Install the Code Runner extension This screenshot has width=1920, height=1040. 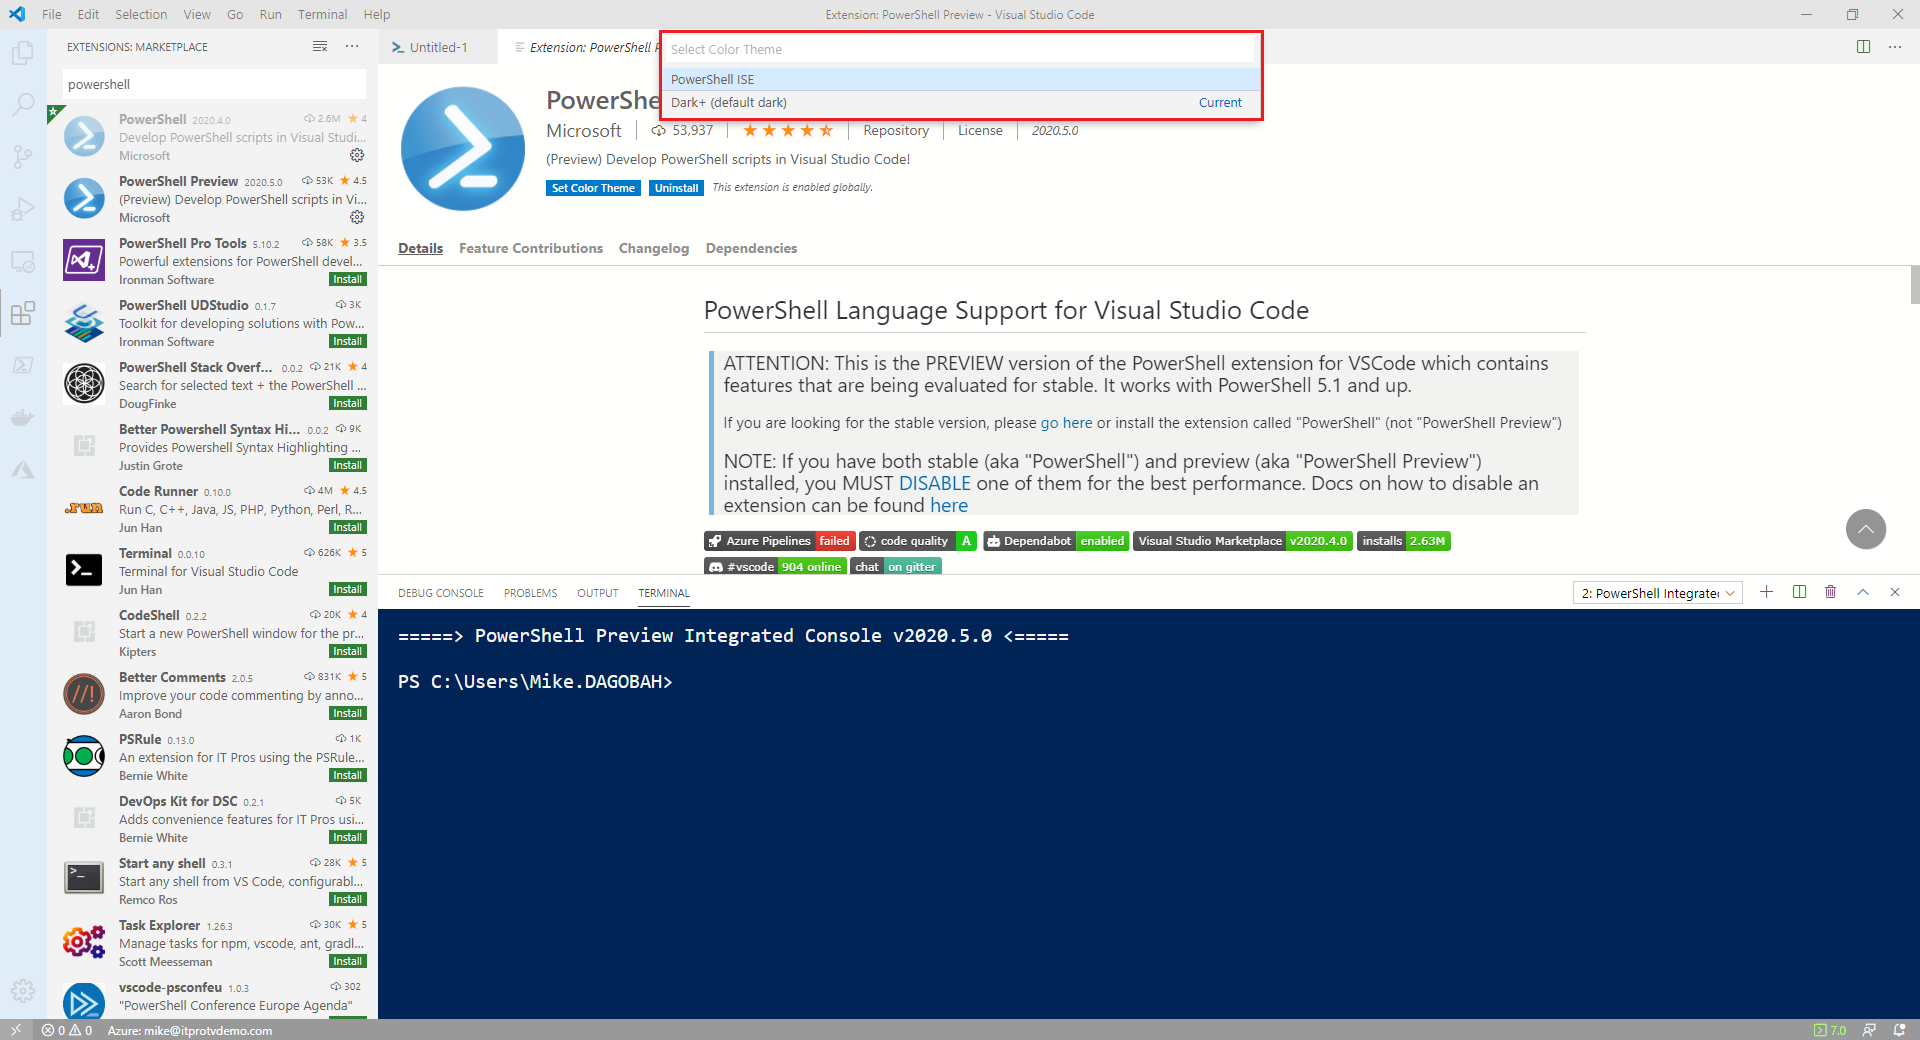348,528
